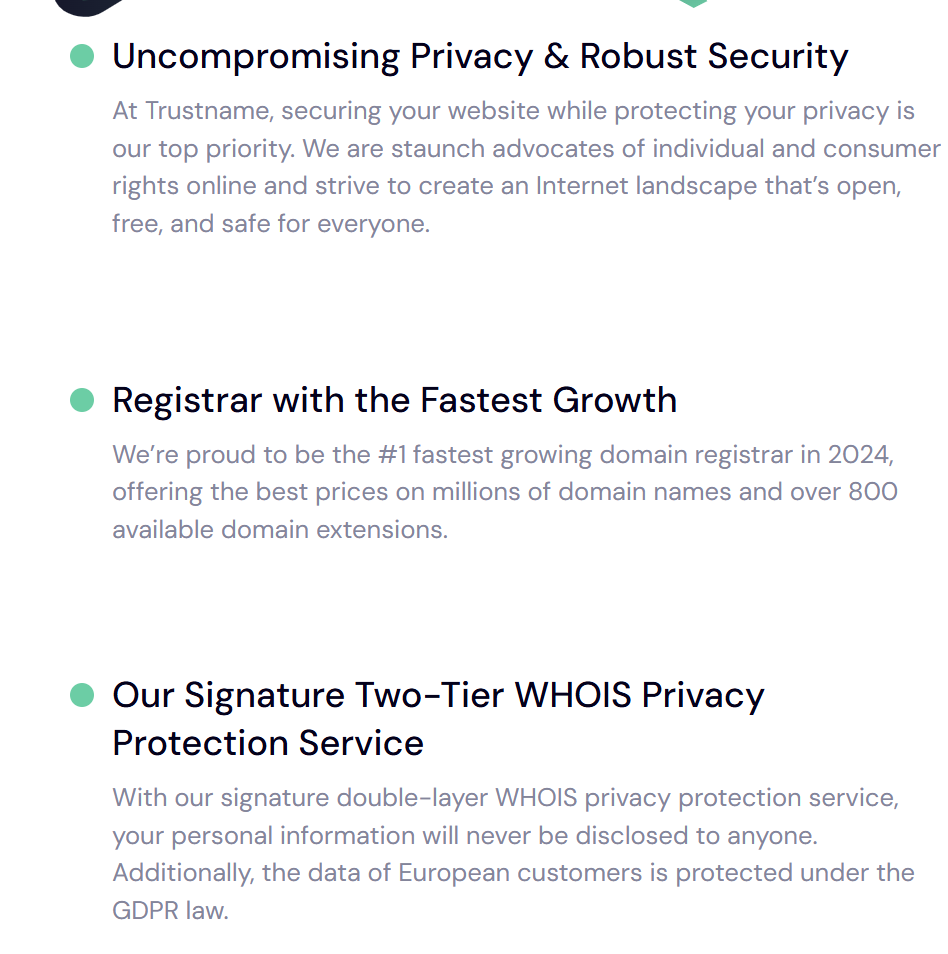This screenshot has width=948, height=954.
Task: Click the text "available domain extensions."
Action: click(280, 529)
